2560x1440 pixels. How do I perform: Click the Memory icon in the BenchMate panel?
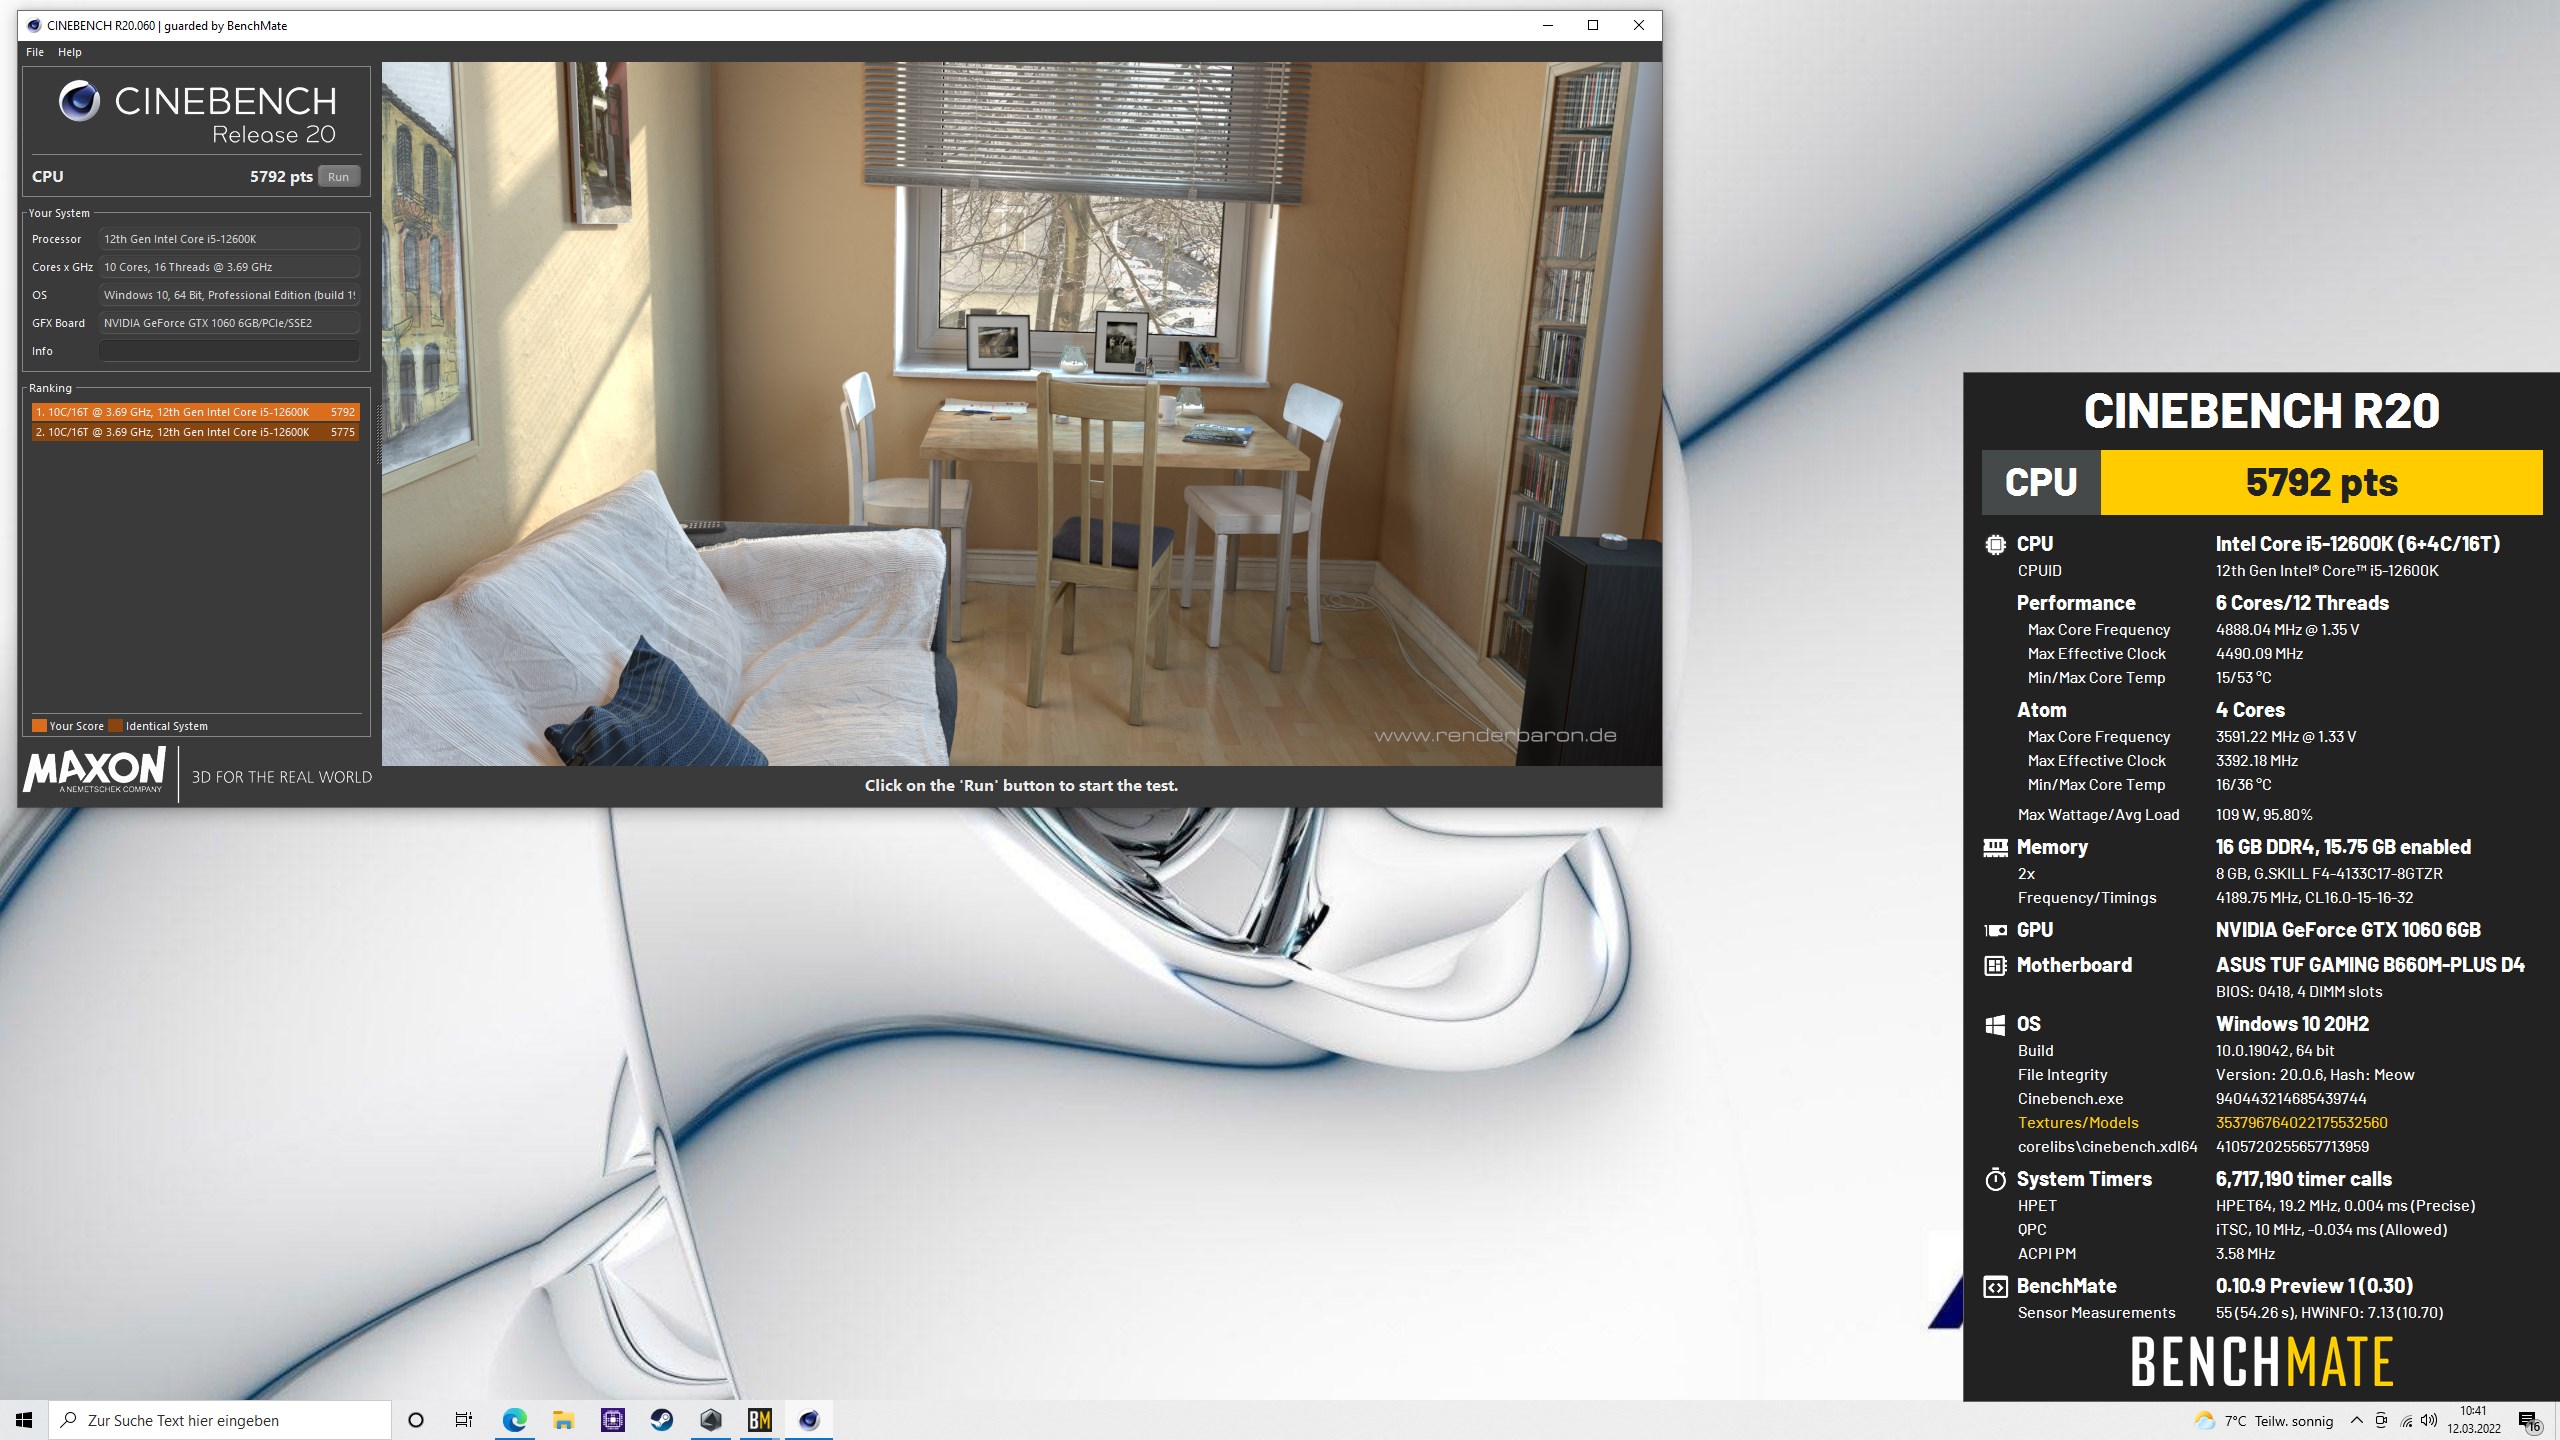[x=1995, y=848]
